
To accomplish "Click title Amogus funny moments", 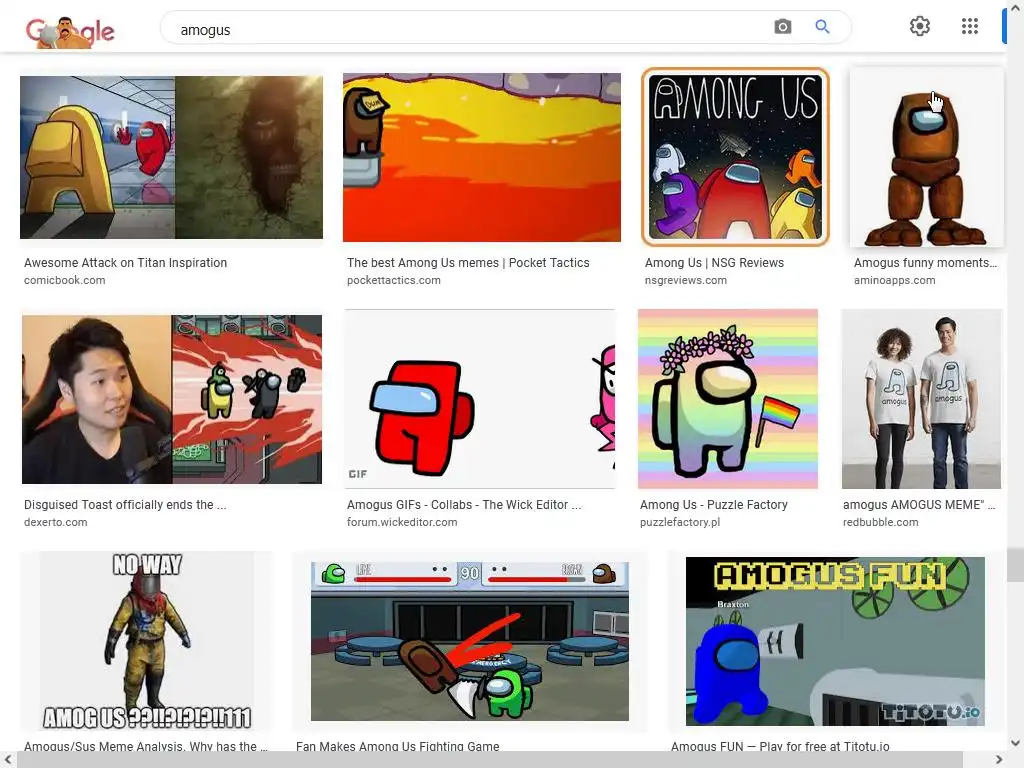I will pyautogui.click(x=925, y=263).
